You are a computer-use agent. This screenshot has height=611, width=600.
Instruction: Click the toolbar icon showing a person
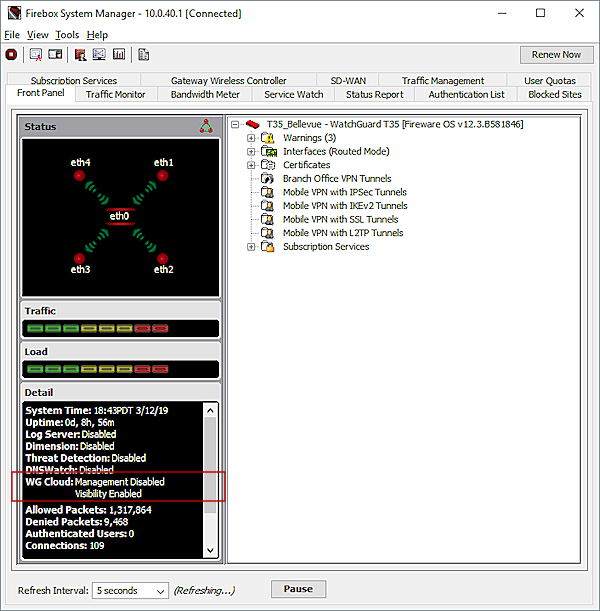pyautogui.click(x=80, y=55)
